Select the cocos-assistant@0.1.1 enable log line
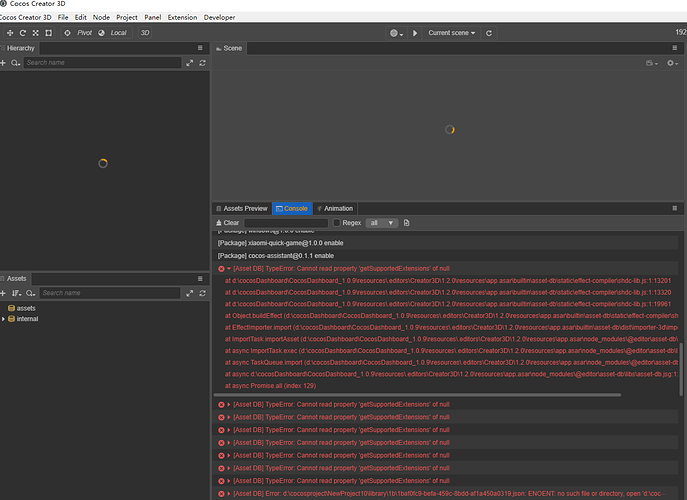Screen dimensions: 687x500 tap(446, 255)
